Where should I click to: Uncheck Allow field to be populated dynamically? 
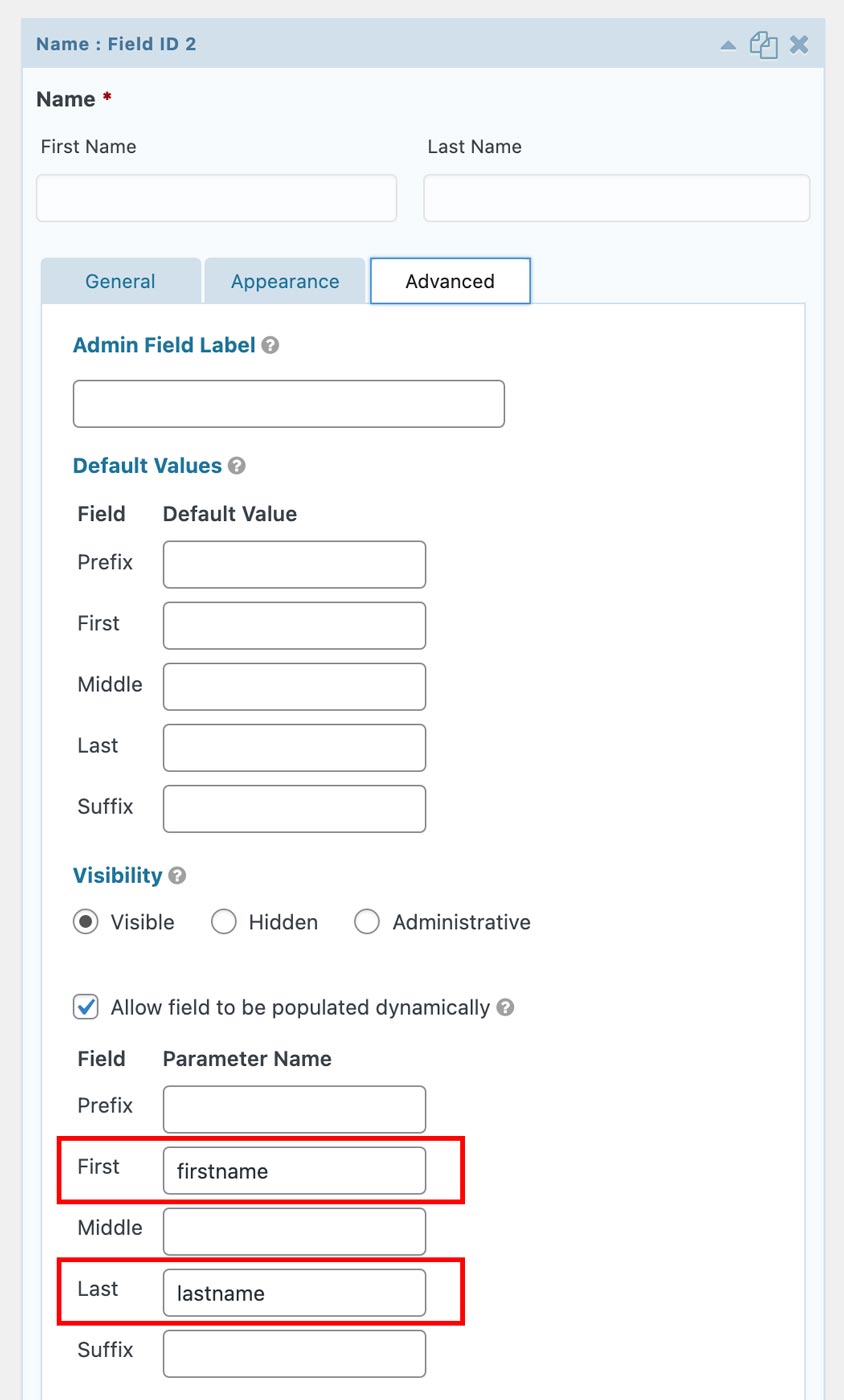pyautogui.click(x=86, y=1007)
